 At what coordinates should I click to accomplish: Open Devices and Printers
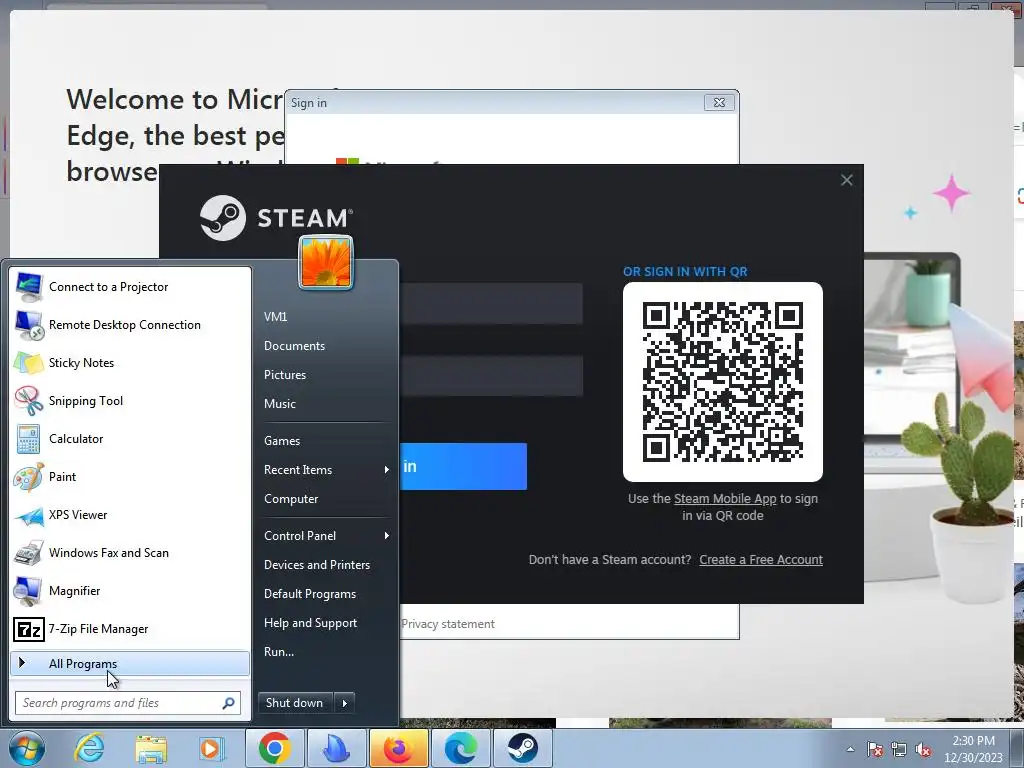point(317,565)
